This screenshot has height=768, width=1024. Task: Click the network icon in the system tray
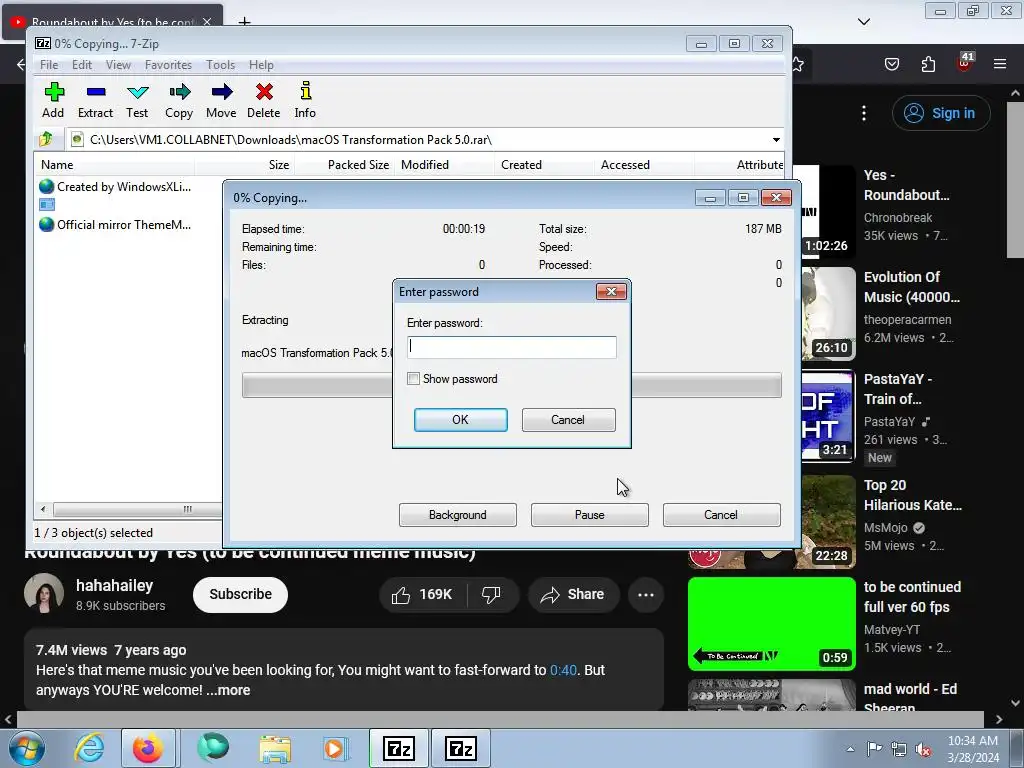899,749
